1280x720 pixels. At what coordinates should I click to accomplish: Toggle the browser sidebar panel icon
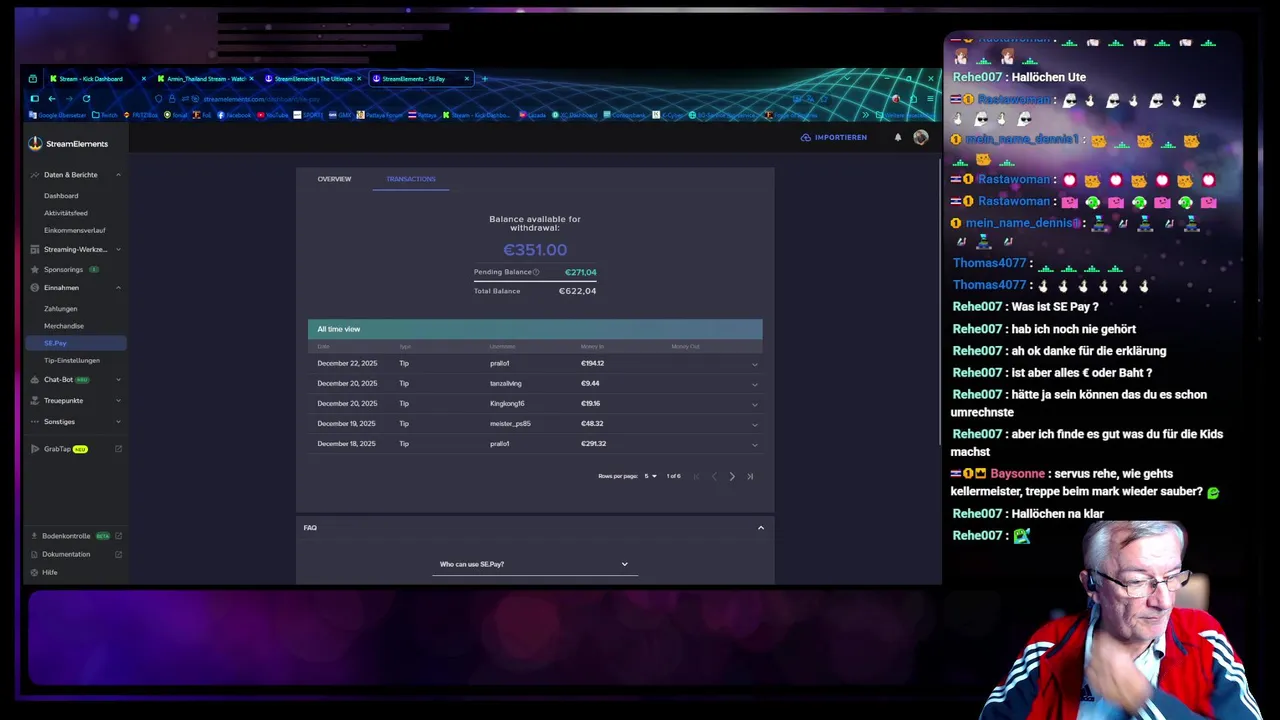pyautogui.click(x=34, y=98)
